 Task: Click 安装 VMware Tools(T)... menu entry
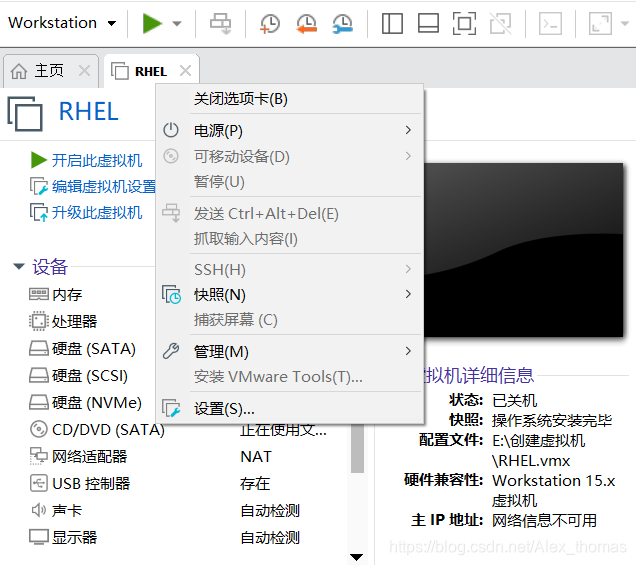[290, 377]
